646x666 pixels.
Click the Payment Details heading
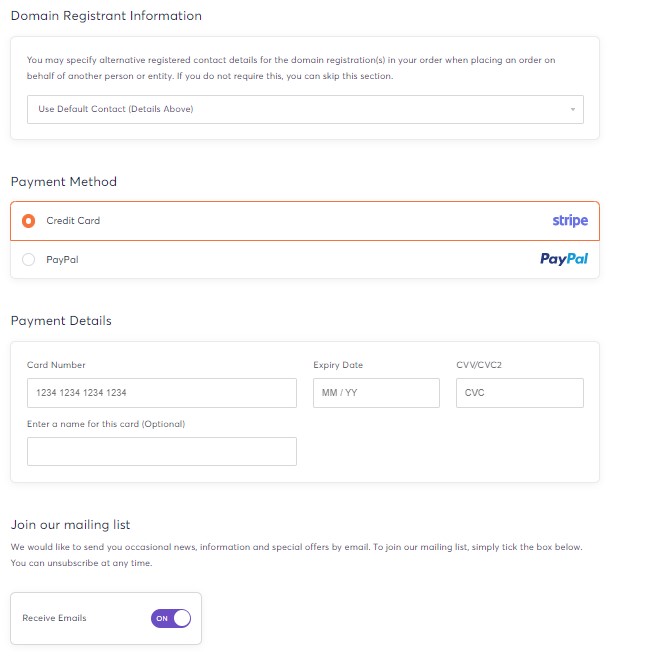[x=61, y=321]
